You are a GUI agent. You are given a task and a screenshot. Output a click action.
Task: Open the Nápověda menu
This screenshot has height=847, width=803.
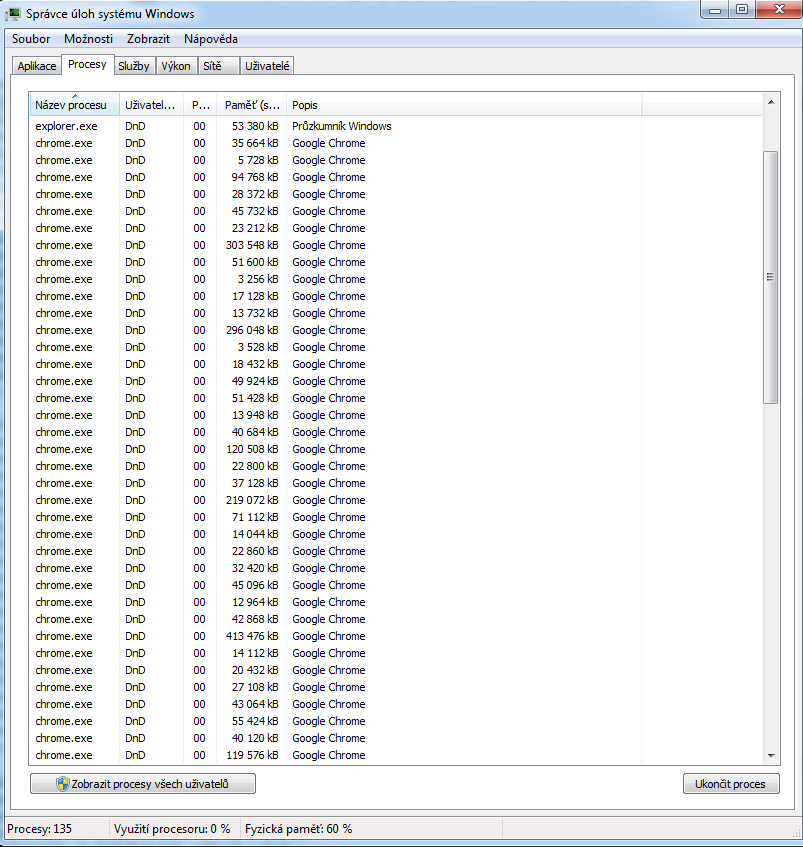[x=211, y=39]
